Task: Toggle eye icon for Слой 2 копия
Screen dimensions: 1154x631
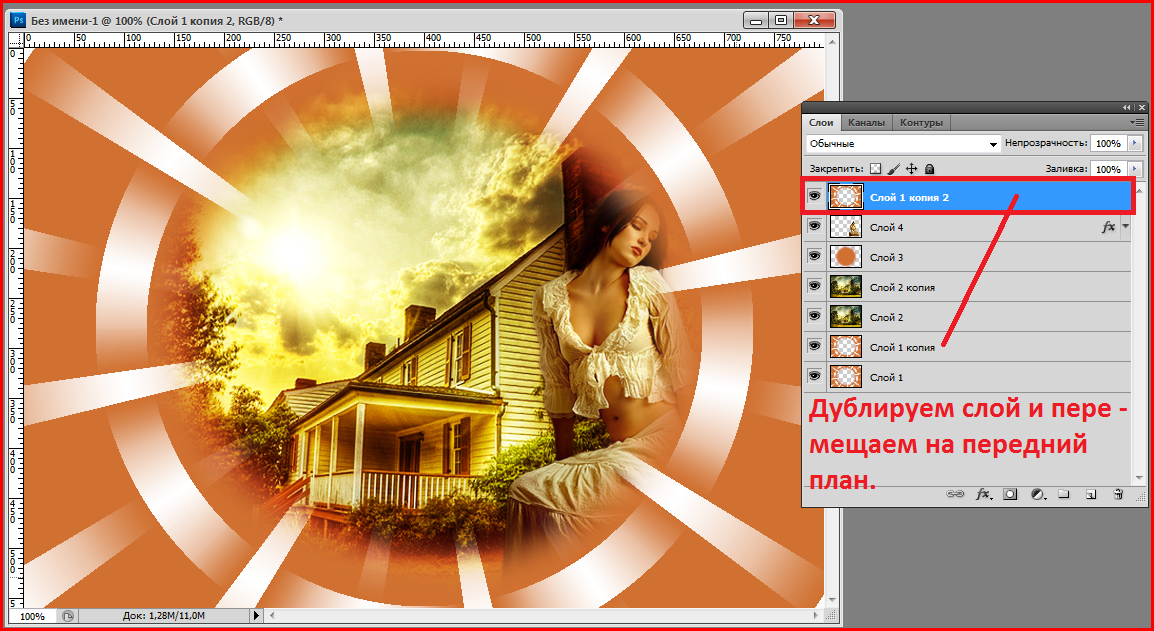Action: 814,286
